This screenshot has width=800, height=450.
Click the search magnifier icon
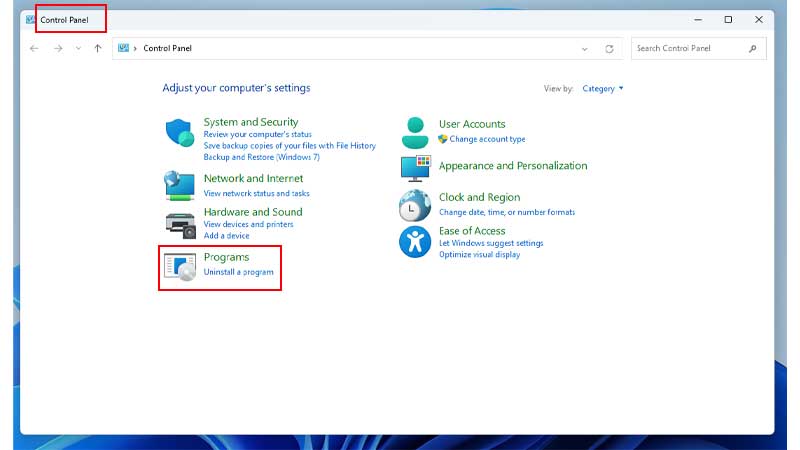pos(753,48)
